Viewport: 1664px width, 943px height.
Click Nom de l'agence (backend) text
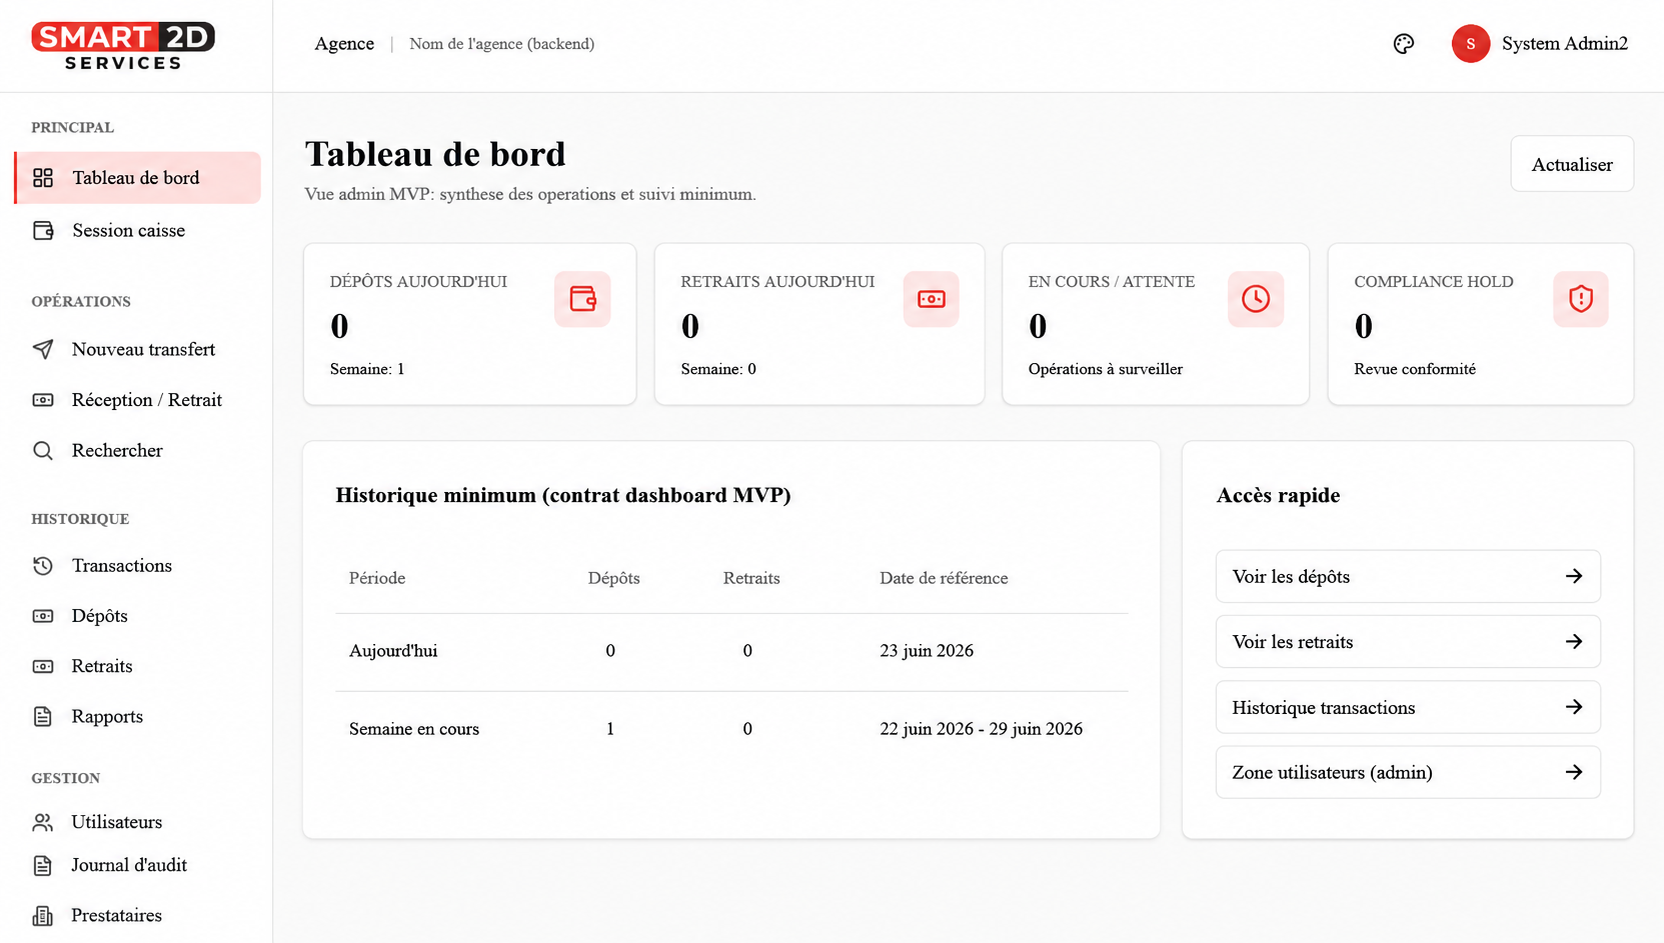(502, 44)
